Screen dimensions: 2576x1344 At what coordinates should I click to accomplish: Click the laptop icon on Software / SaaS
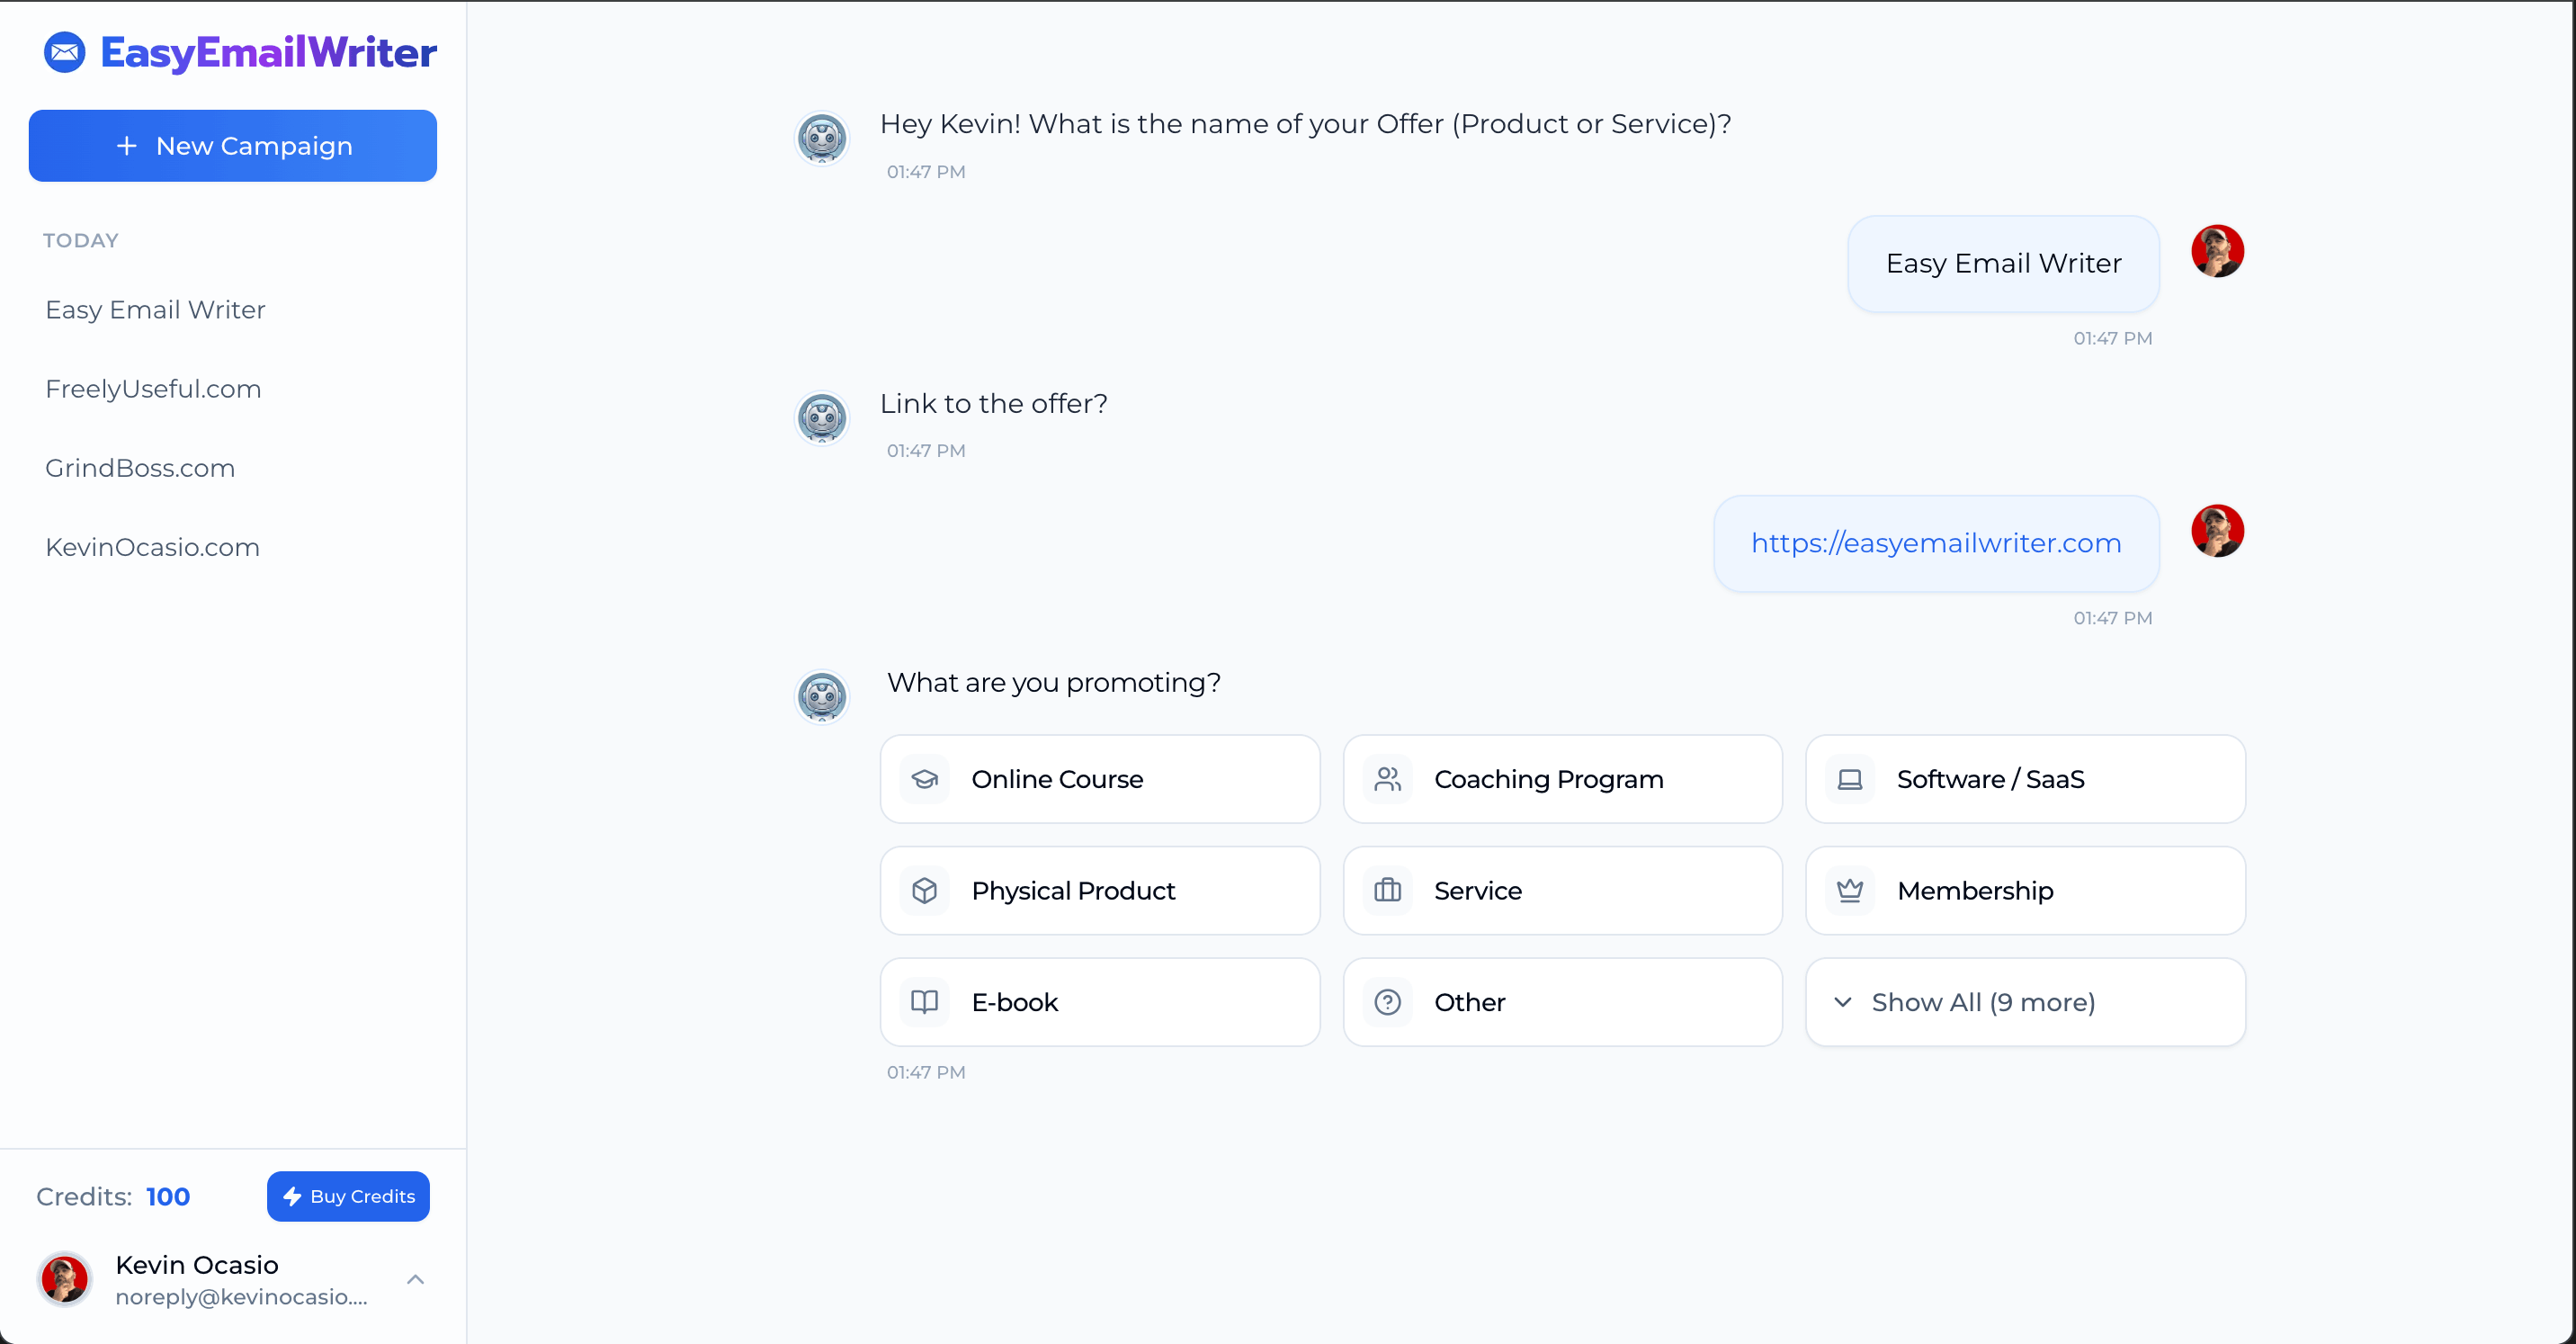[x=1851, y=779]
